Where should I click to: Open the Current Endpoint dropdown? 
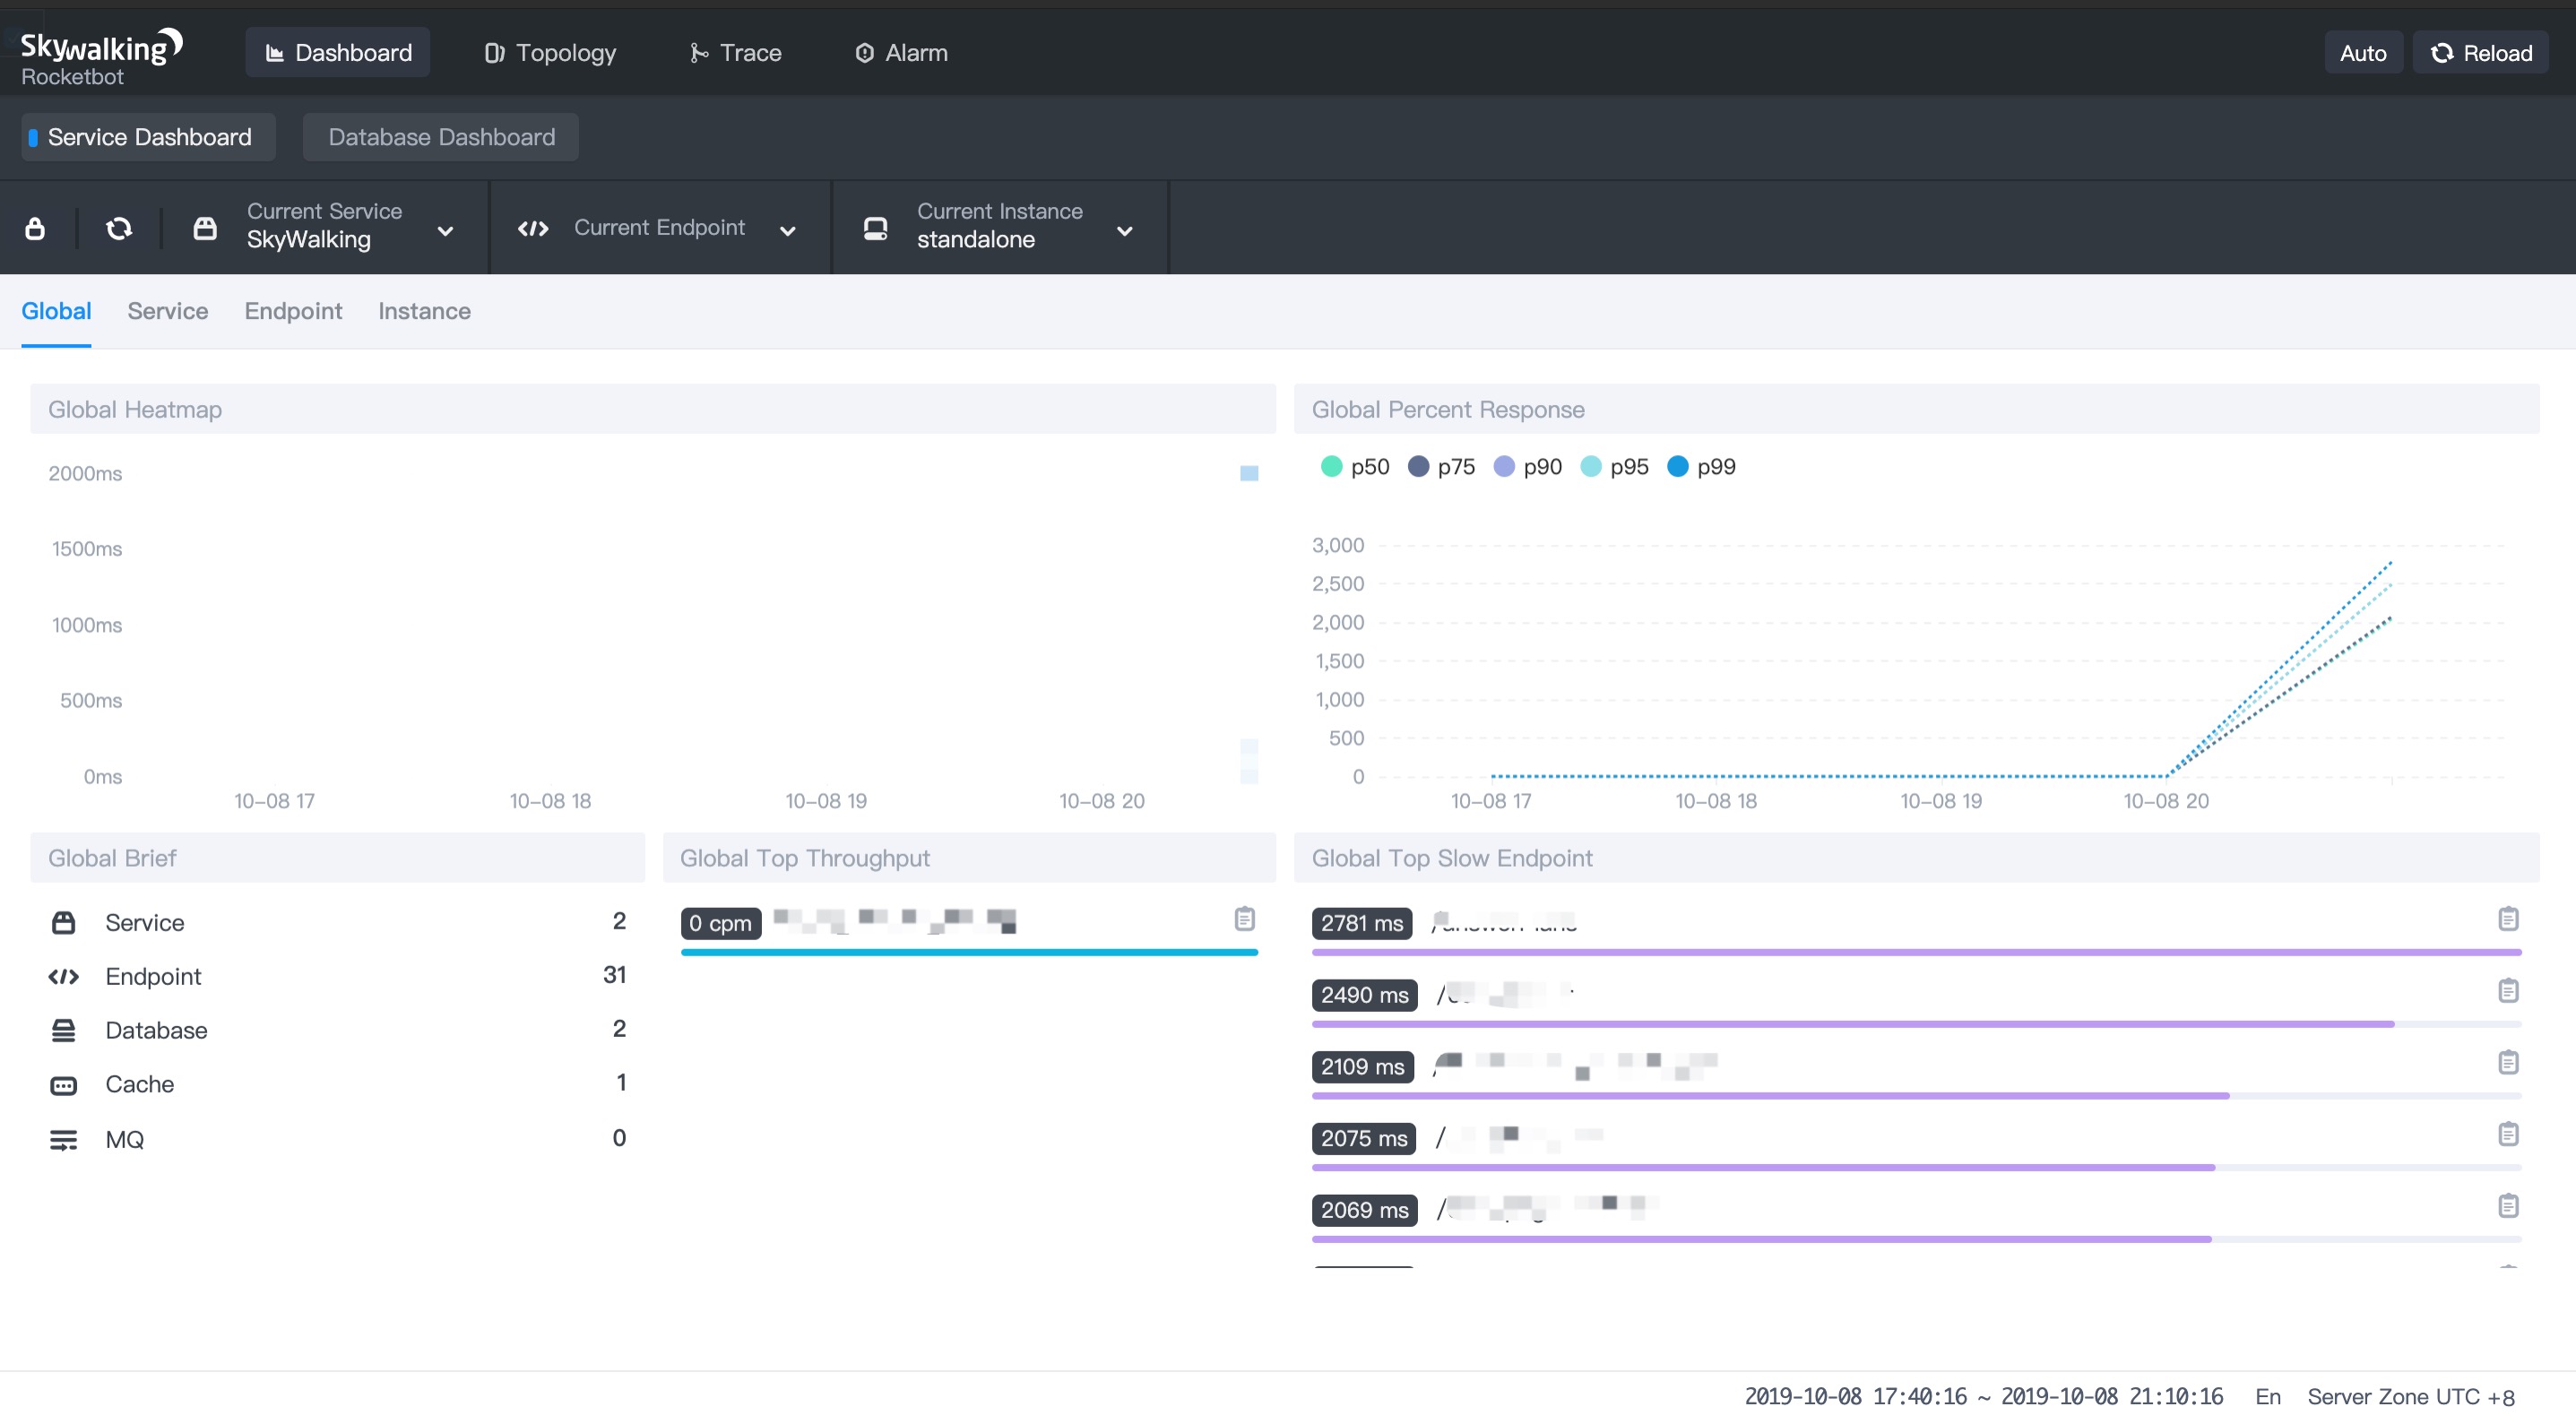tap(660, 228)
